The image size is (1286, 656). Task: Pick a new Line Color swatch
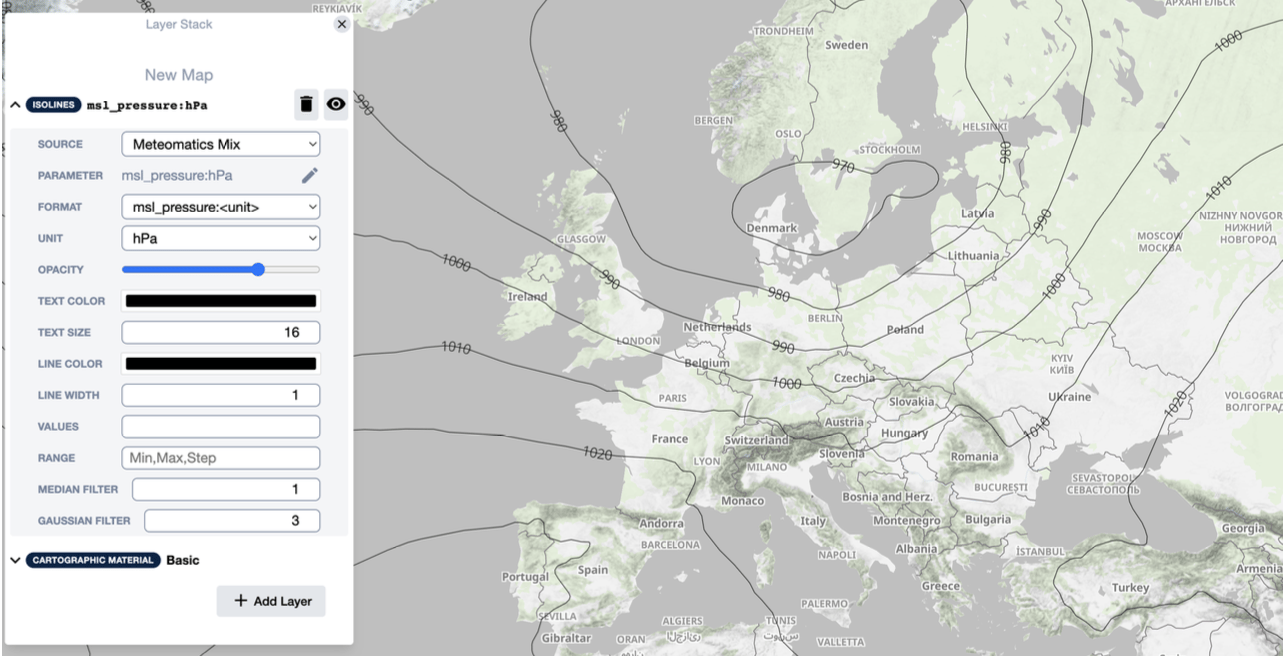click(x=220, y=364)
